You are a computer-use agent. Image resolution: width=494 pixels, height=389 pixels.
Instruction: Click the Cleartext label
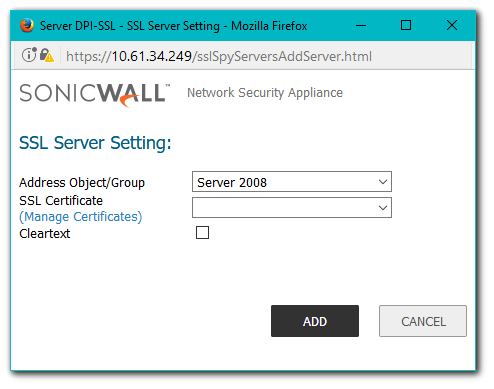(x=45, y=234)
